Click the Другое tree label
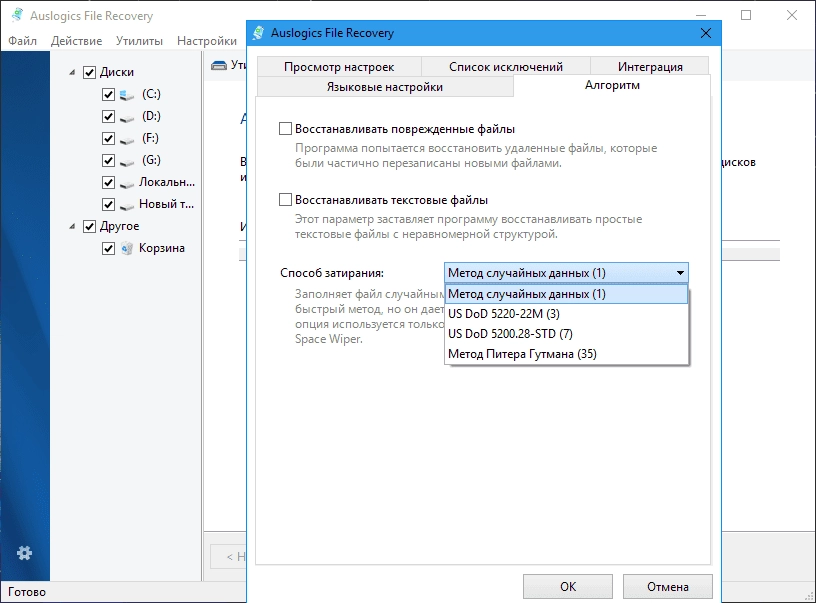 119,226
